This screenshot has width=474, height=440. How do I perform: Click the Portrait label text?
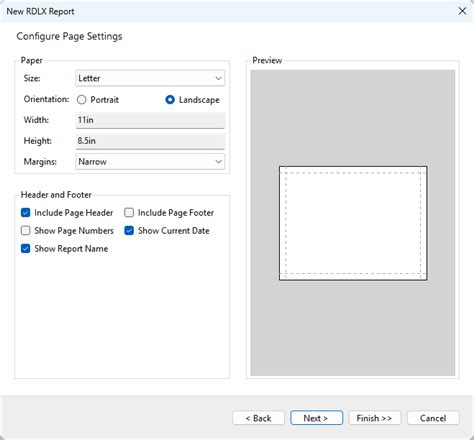[105, 100]
